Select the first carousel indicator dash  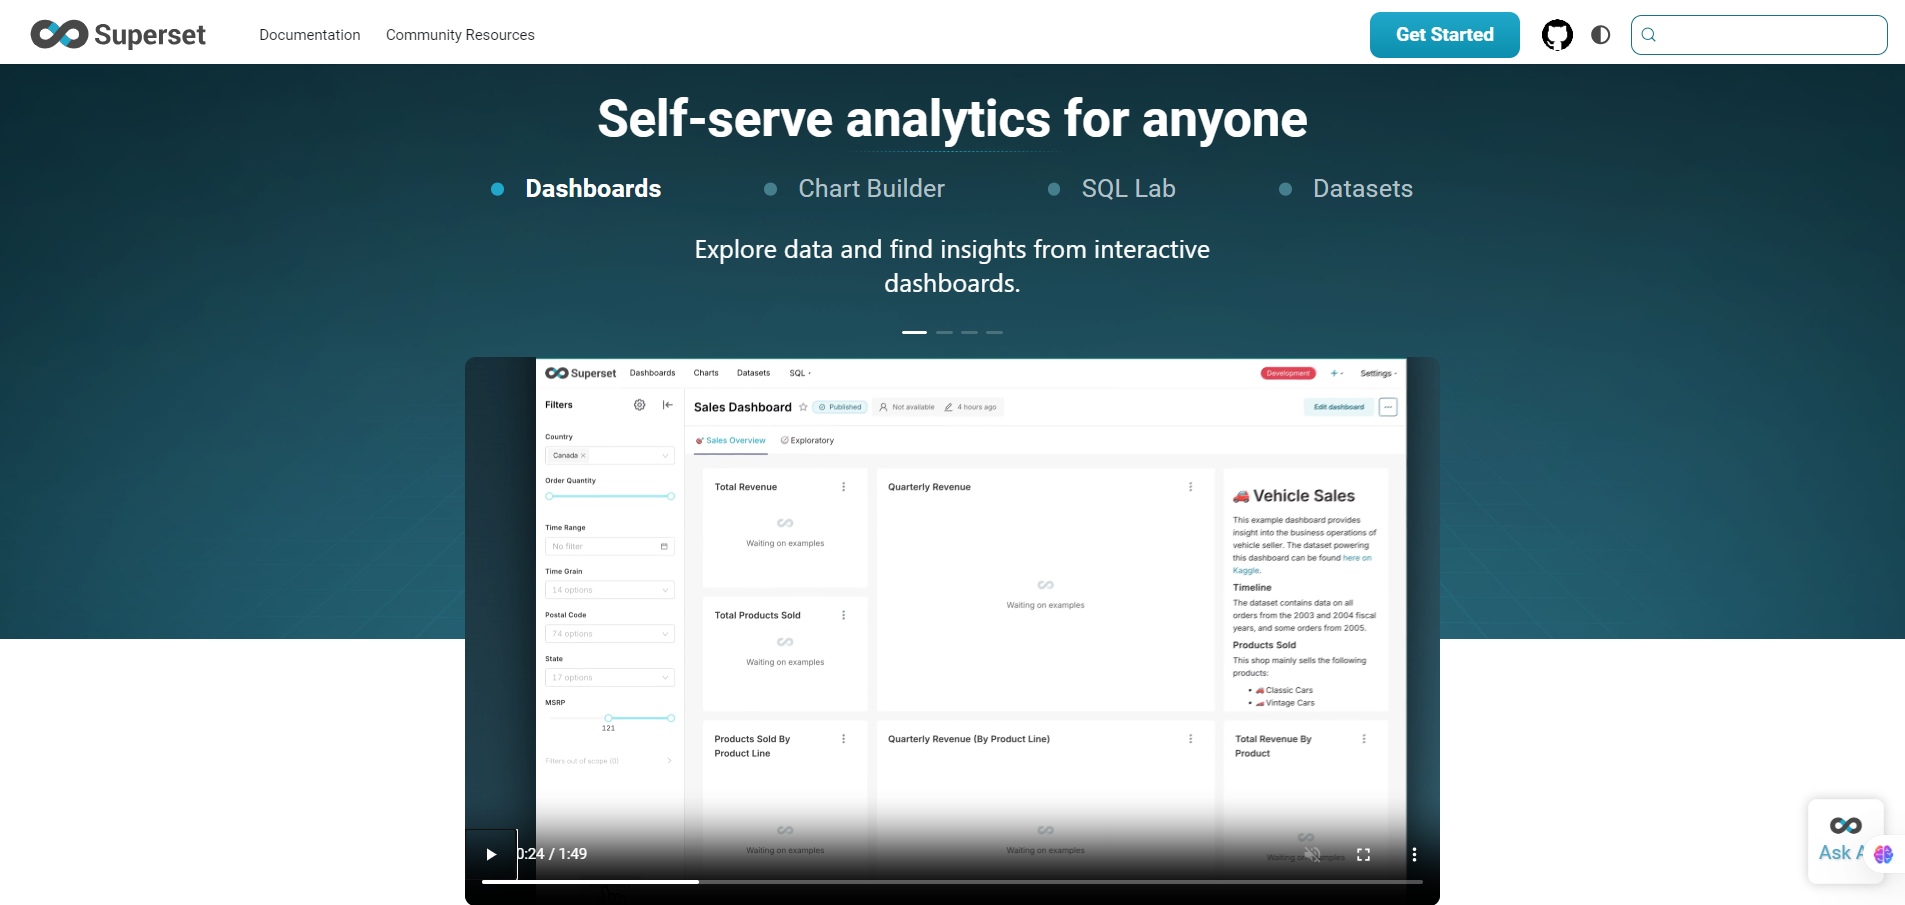click(x=914, y=332)
